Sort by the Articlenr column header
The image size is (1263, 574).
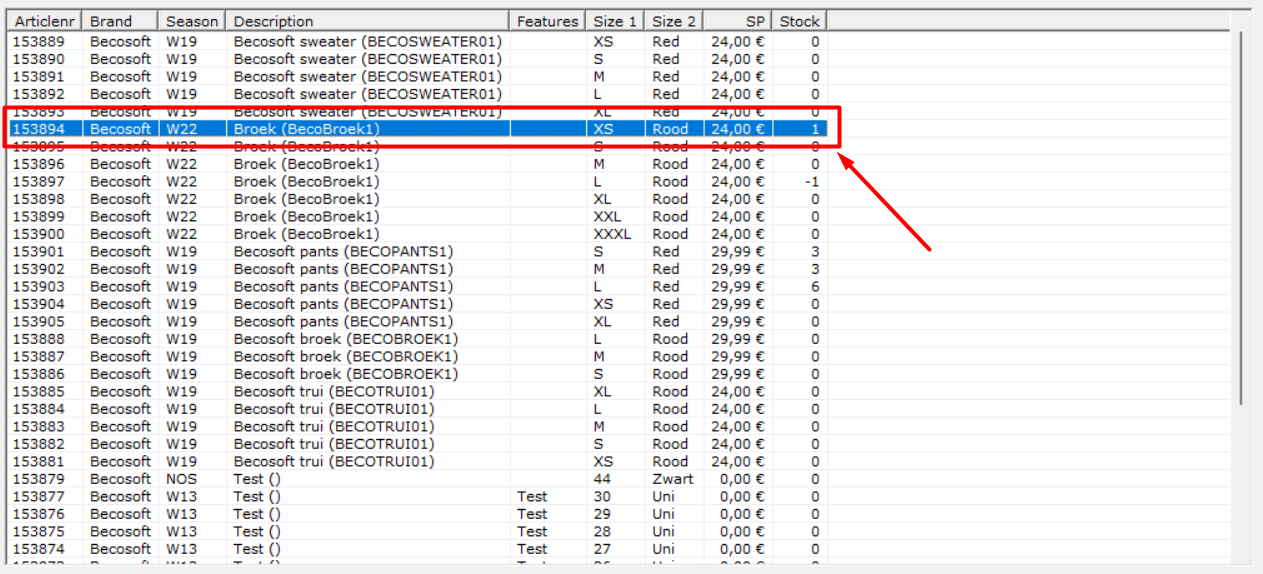(x=44, y=21)
